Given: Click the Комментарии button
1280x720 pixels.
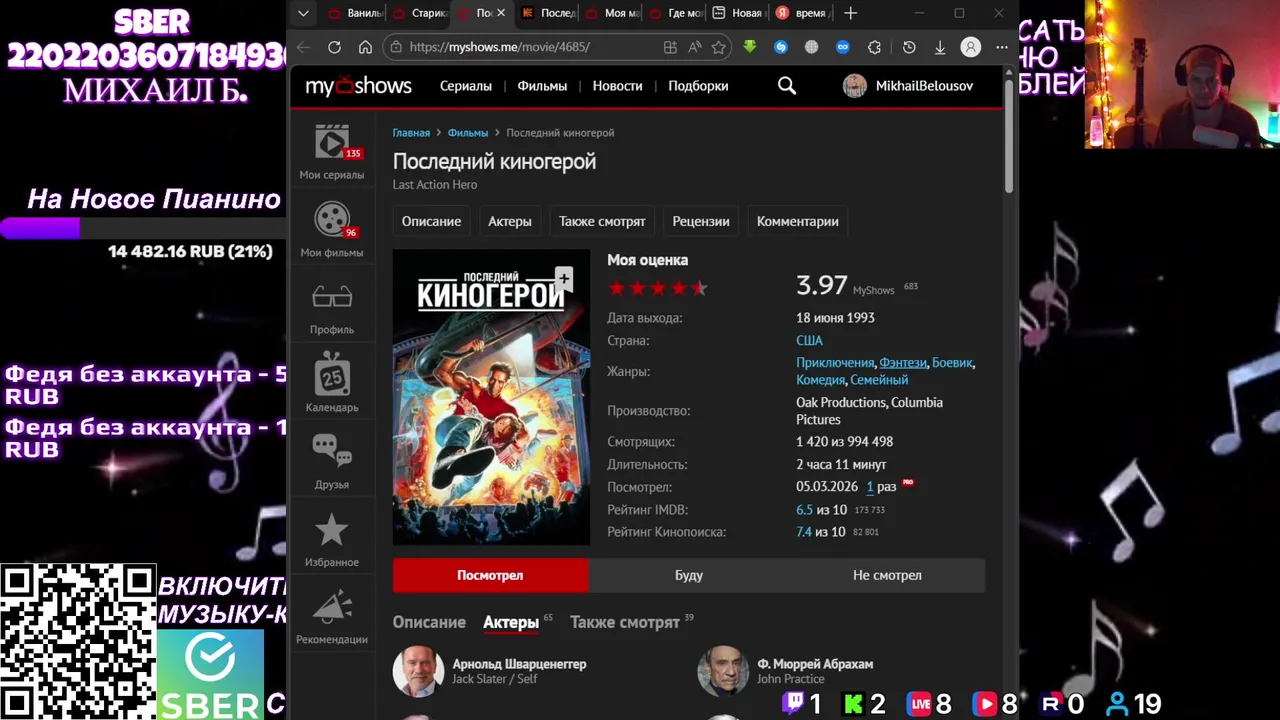Looking at the screenshot, I should tap(798, 221).
